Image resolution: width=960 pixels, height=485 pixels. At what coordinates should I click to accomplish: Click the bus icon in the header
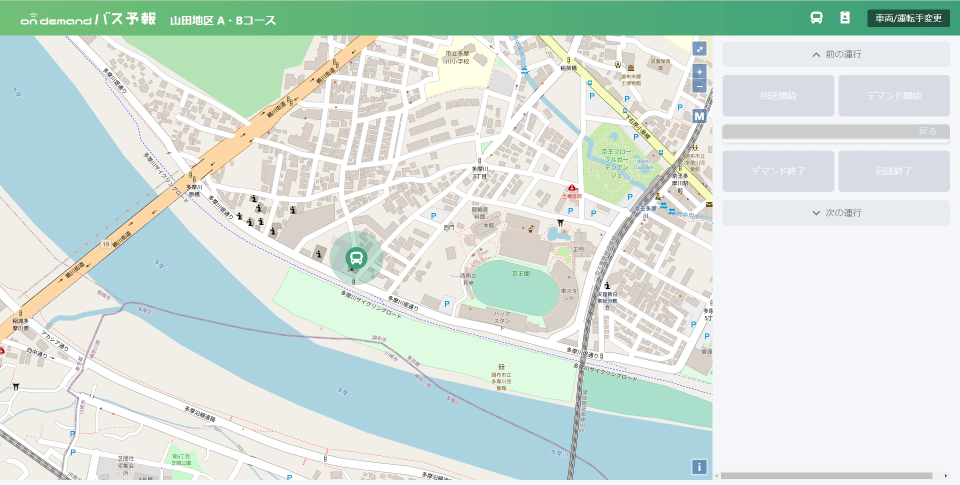click(816, 18)
